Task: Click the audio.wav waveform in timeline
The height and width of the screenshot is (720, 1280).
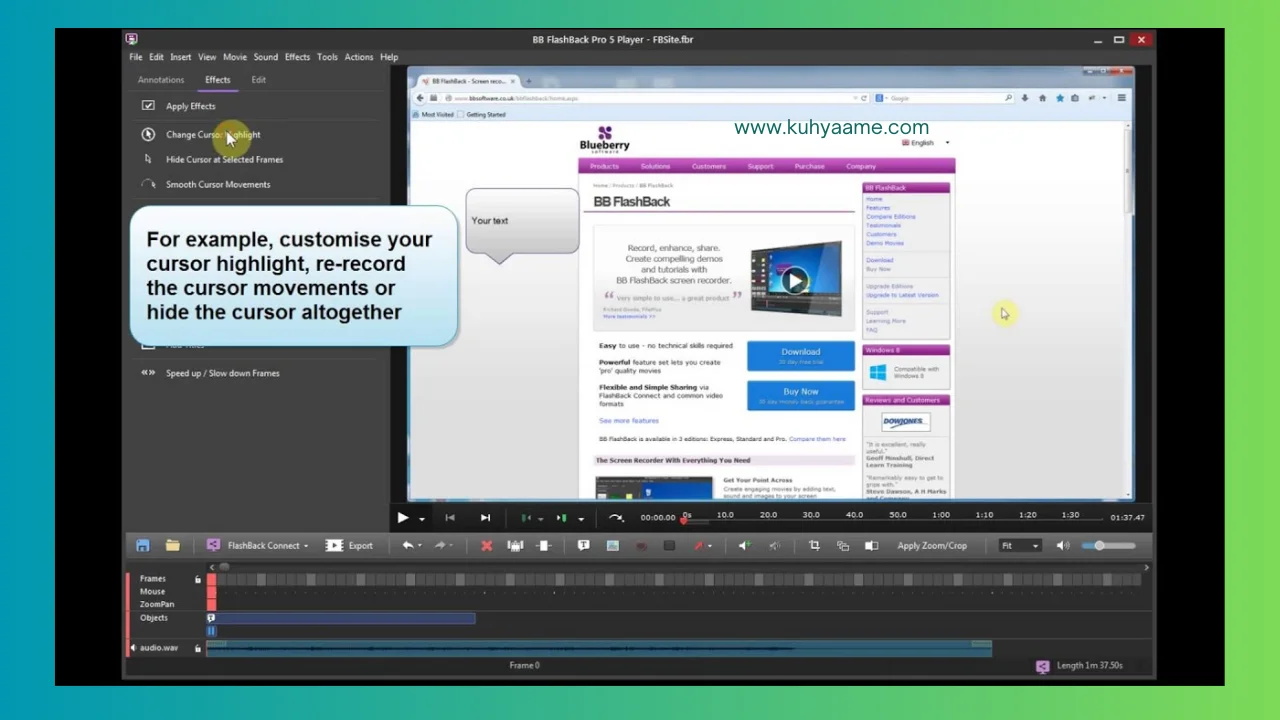Action: 599,648
